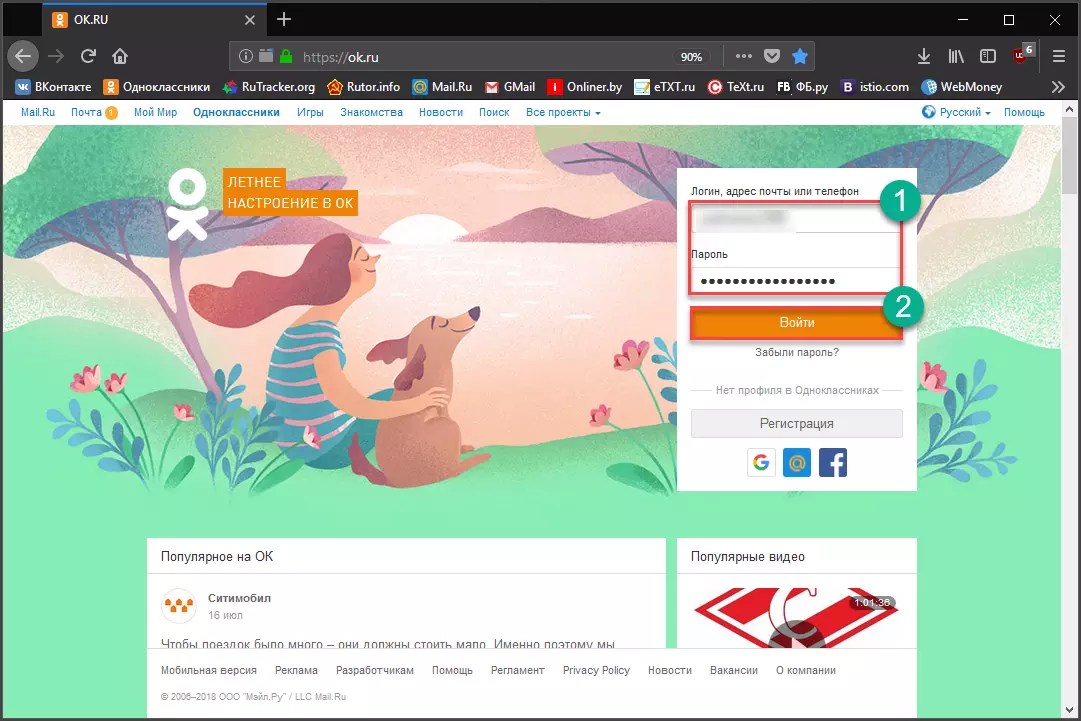The image size is (1081, 721).
Task: Open the TeXt.ru bookmark
Action: click(x=736, y=87)
